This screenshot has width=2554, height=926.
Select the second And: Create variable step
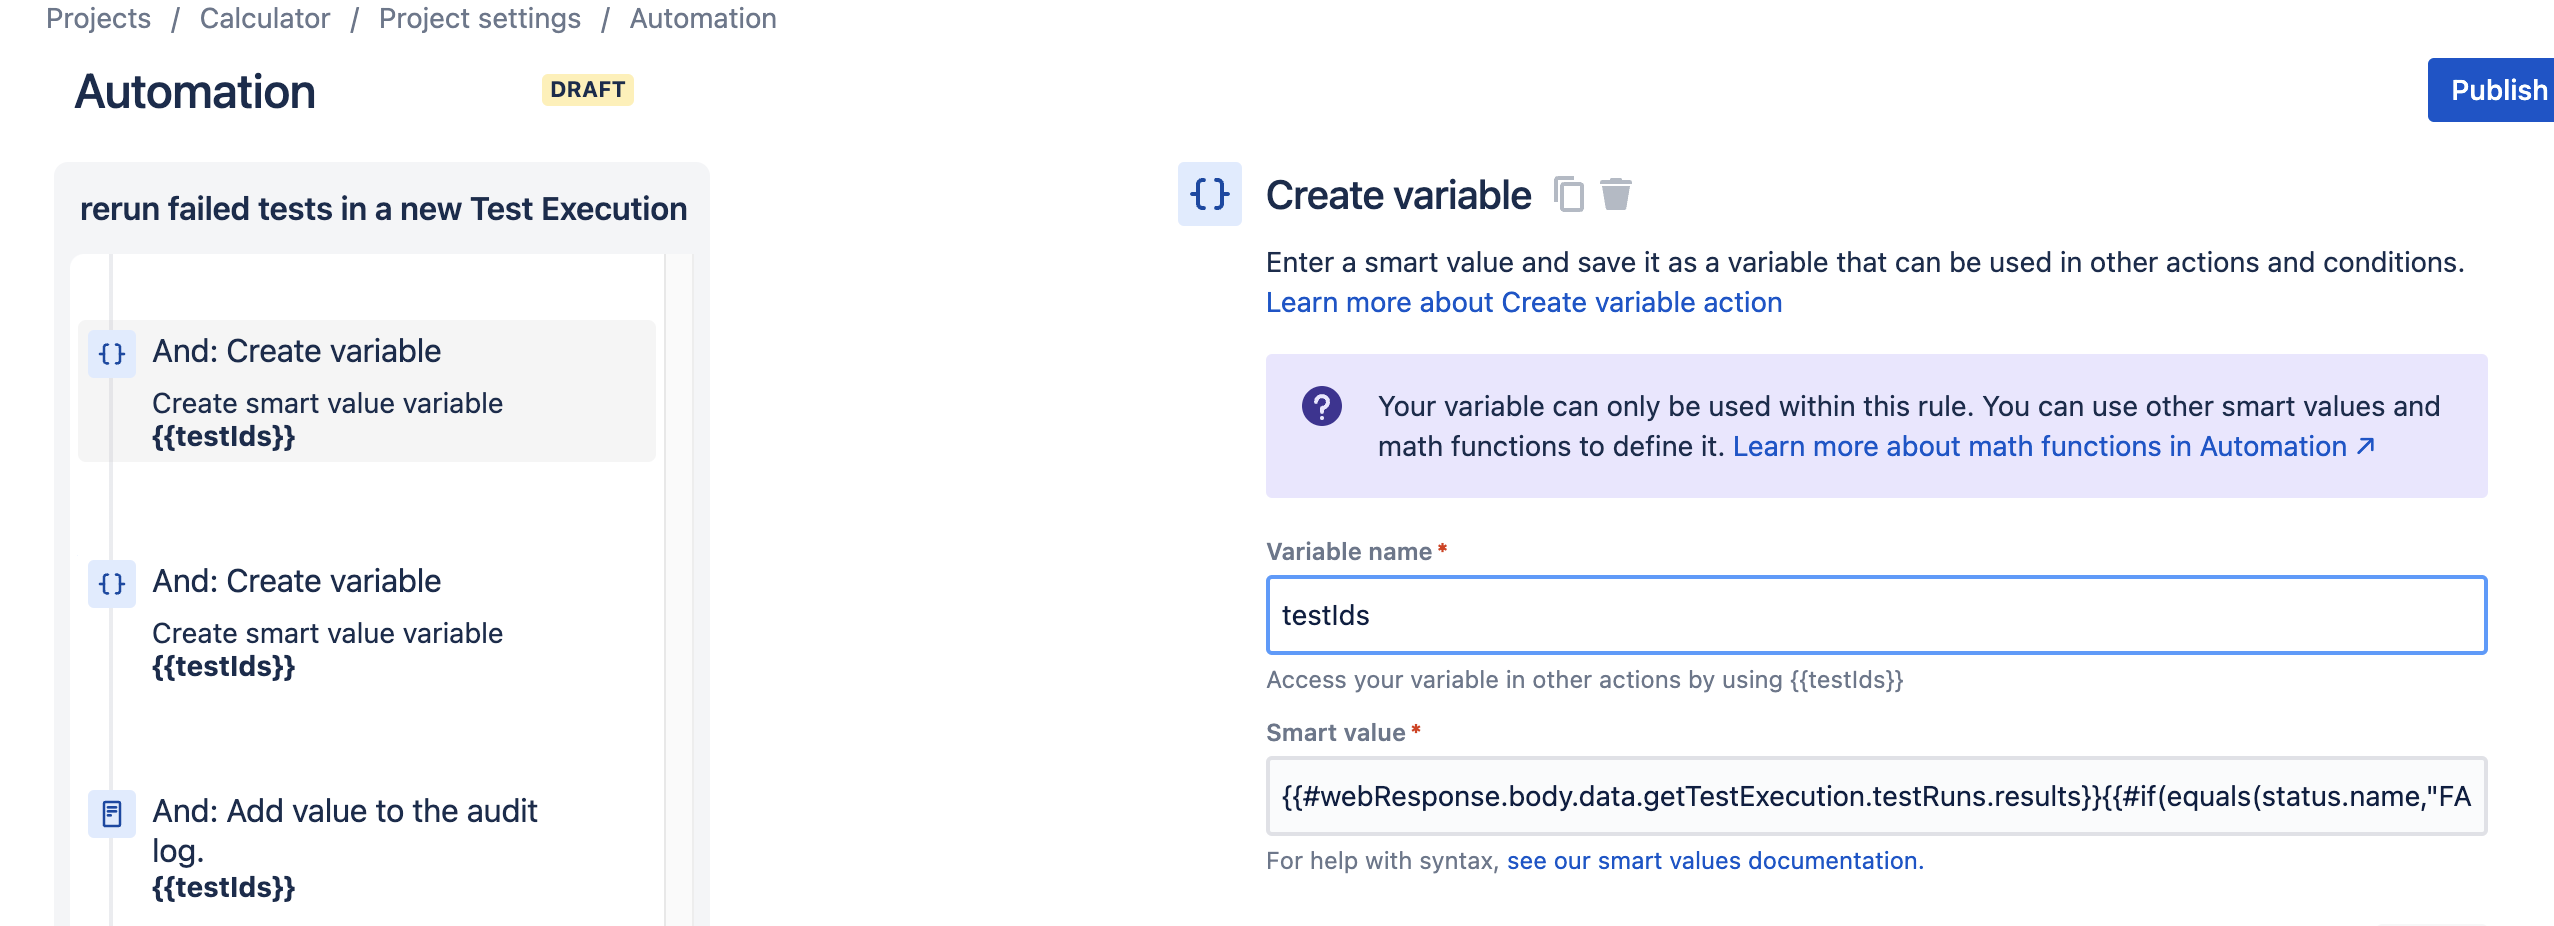tap(367, 621)
